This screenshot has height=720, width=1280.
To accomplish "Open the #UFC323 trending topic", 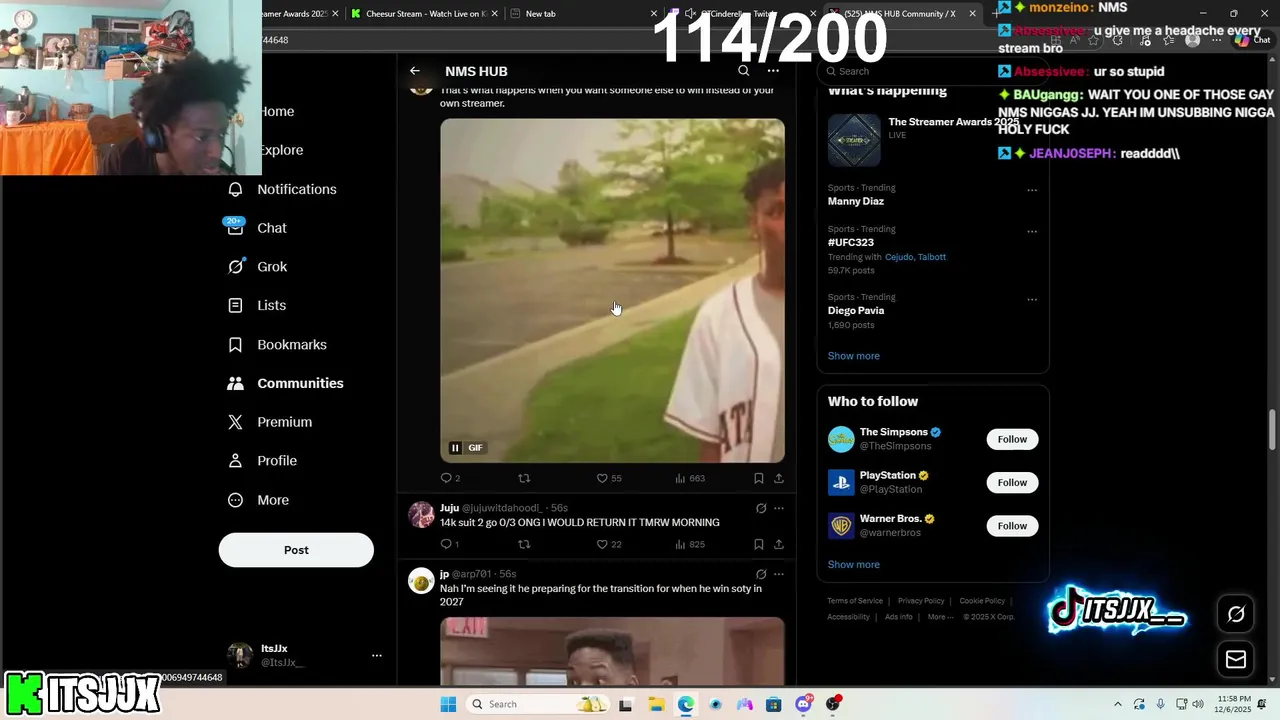I will coord(851,242).
